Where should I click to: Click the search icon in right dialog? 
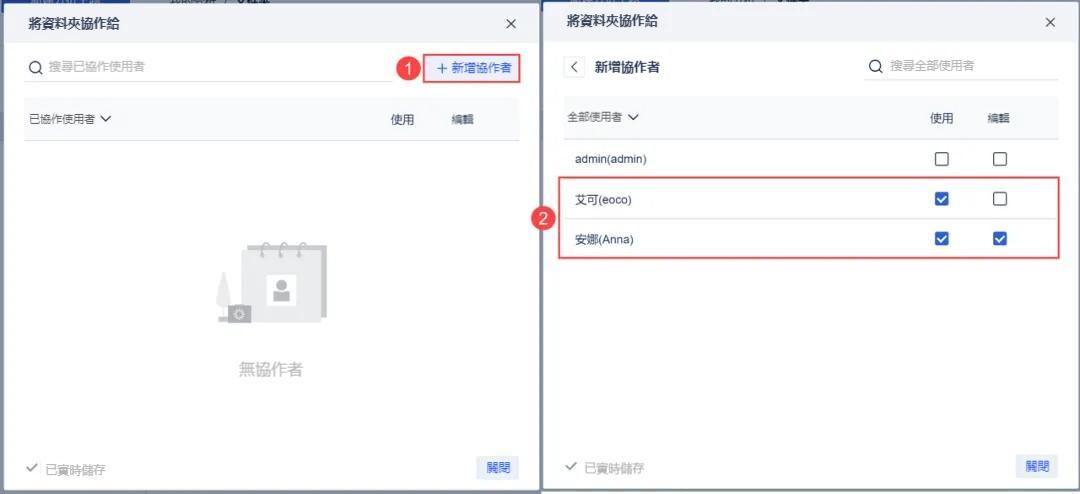[876, 66]
